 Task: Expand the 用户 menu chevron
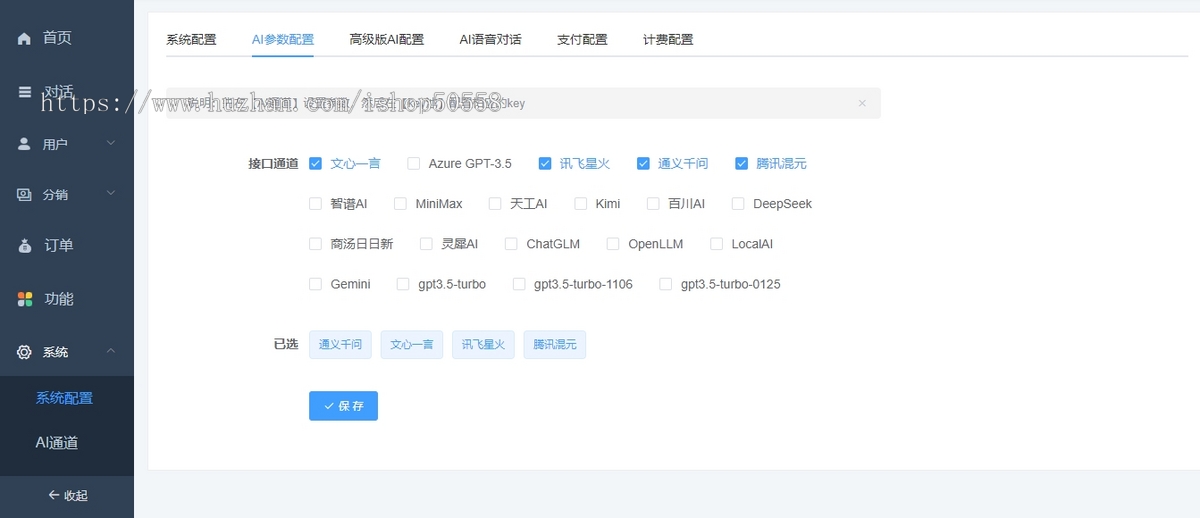111,143
